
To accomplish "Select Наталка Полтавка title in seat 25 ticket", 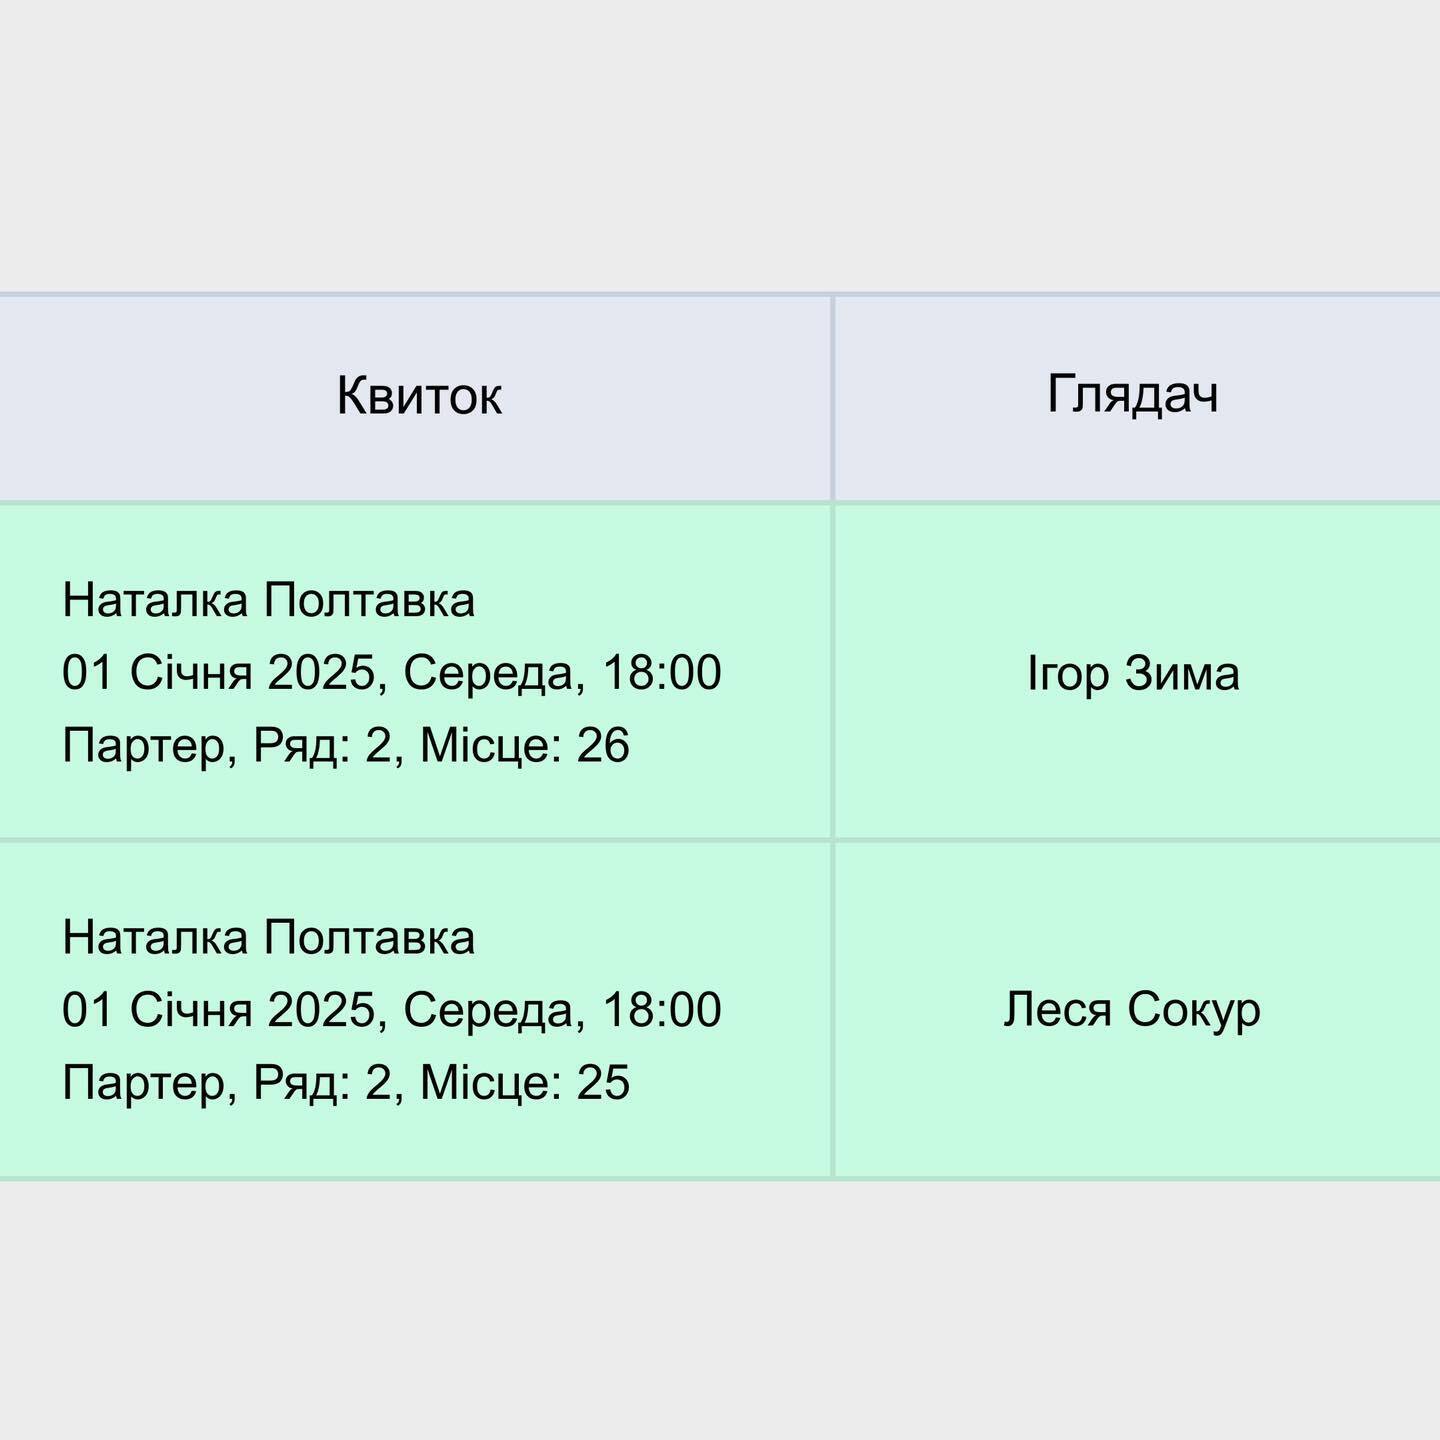I will [x=268, y=938].
